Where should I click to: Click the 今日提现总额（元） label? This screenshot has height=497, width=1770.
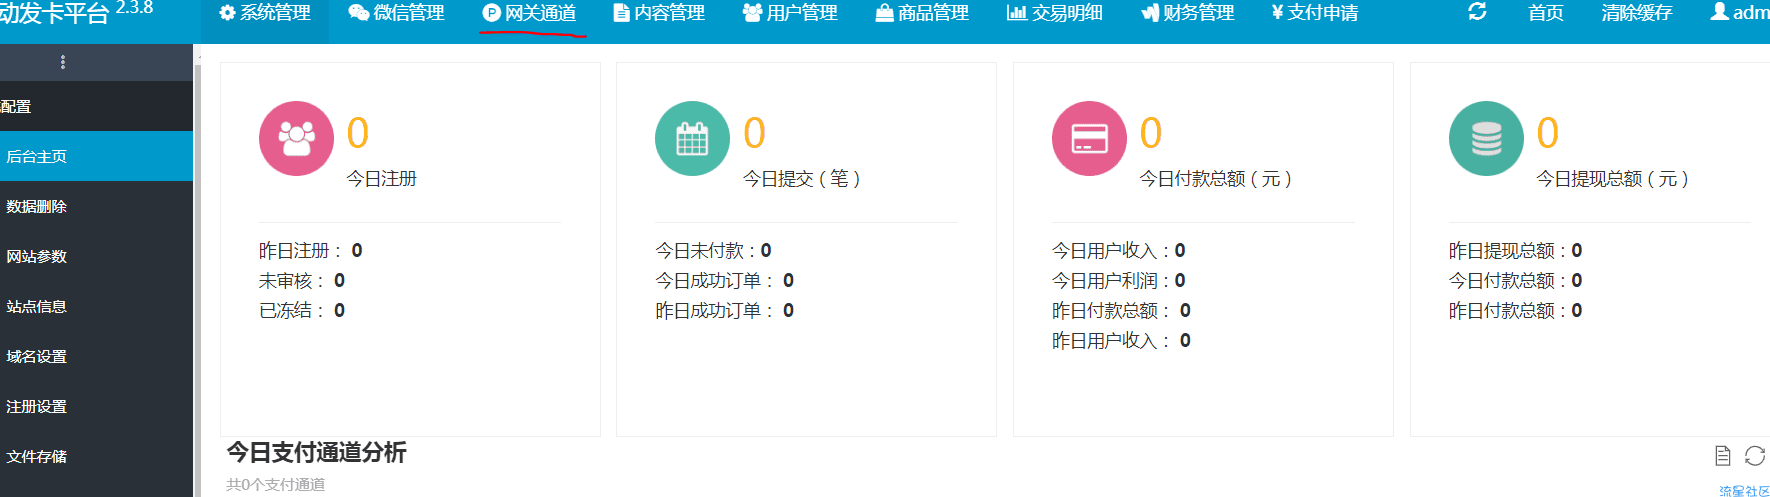pos(1613,179)
